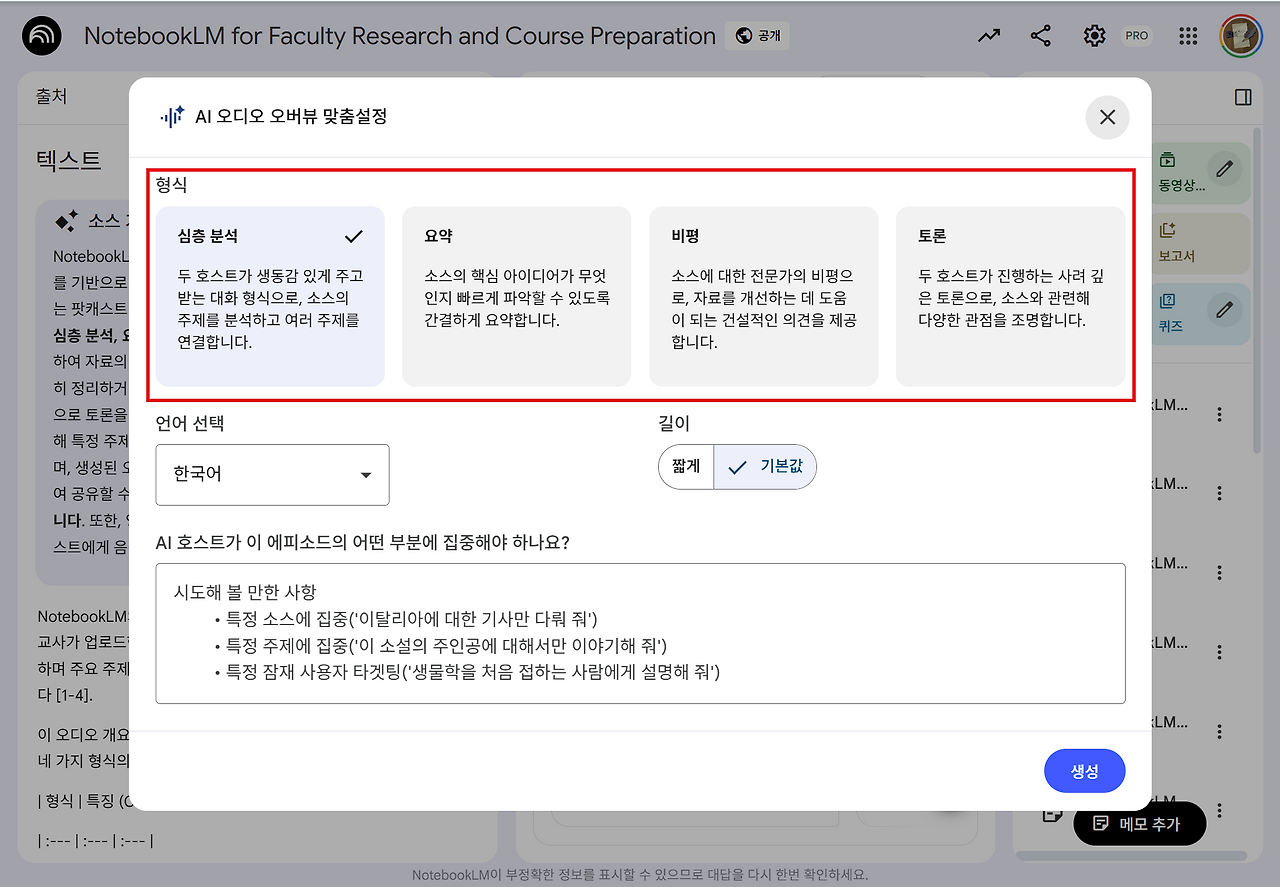
Task: Open the notebook analytics trend icon
Action: tap(989, 36)
